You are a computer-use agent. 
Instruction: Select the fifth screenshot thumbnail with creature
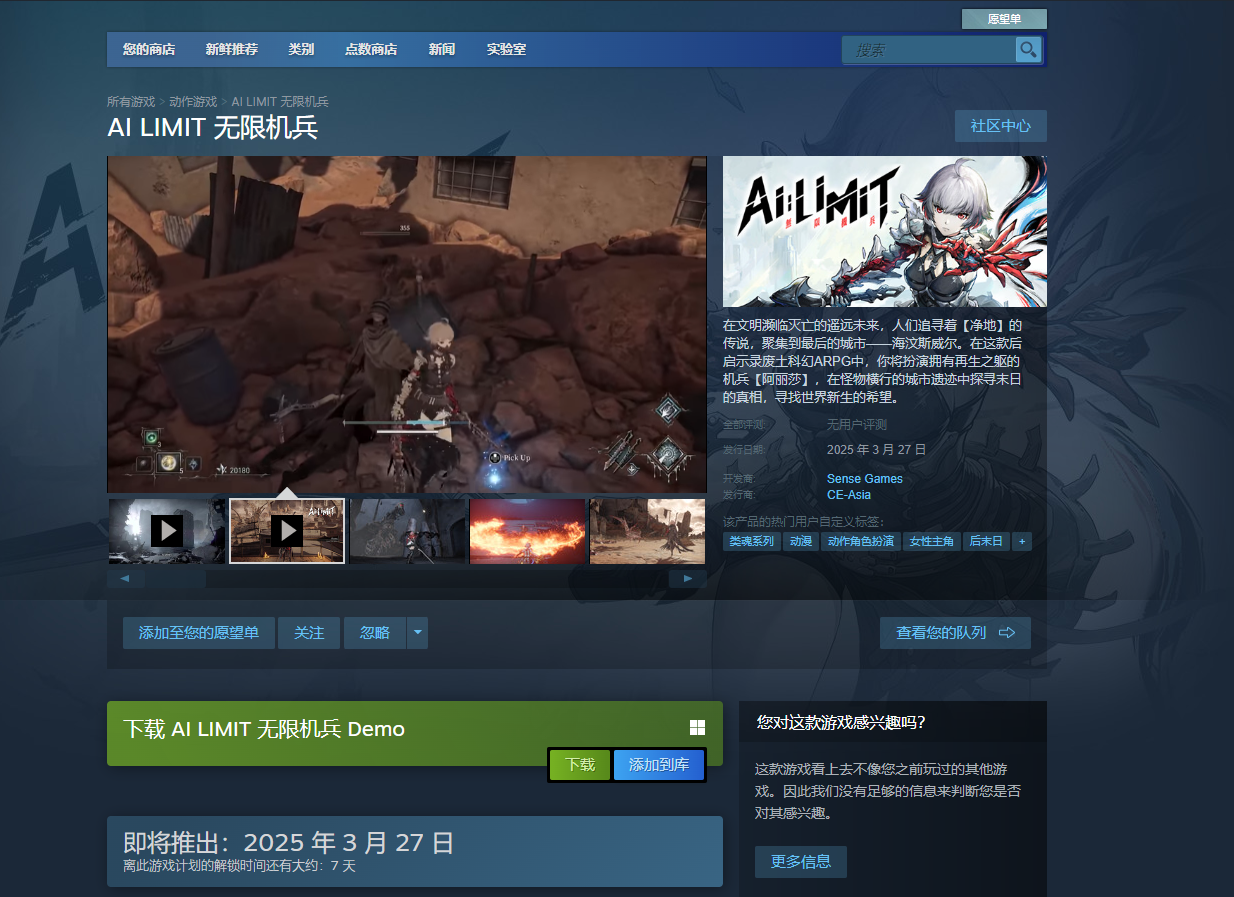click(648, 531)
